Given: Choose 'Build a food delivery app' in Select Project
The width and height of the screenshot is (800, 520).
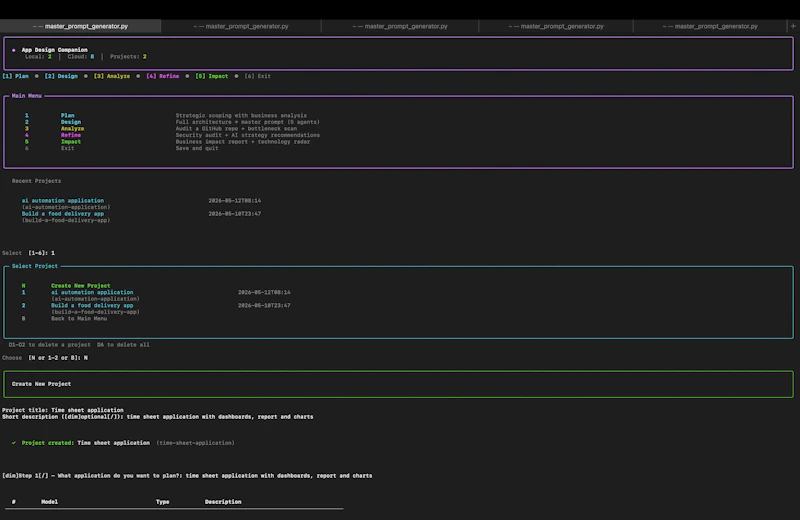Looking at the screenshot, I should (92, 306).
